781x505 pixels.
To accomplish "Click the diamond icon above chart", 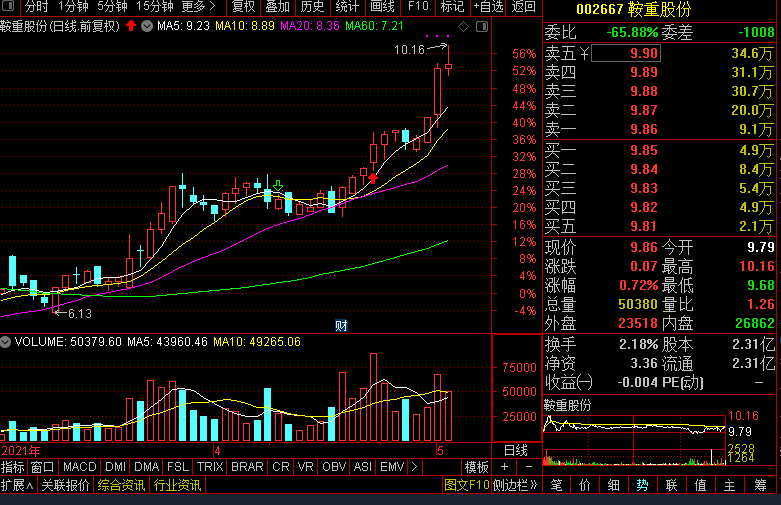I will (x=463, y=26).
